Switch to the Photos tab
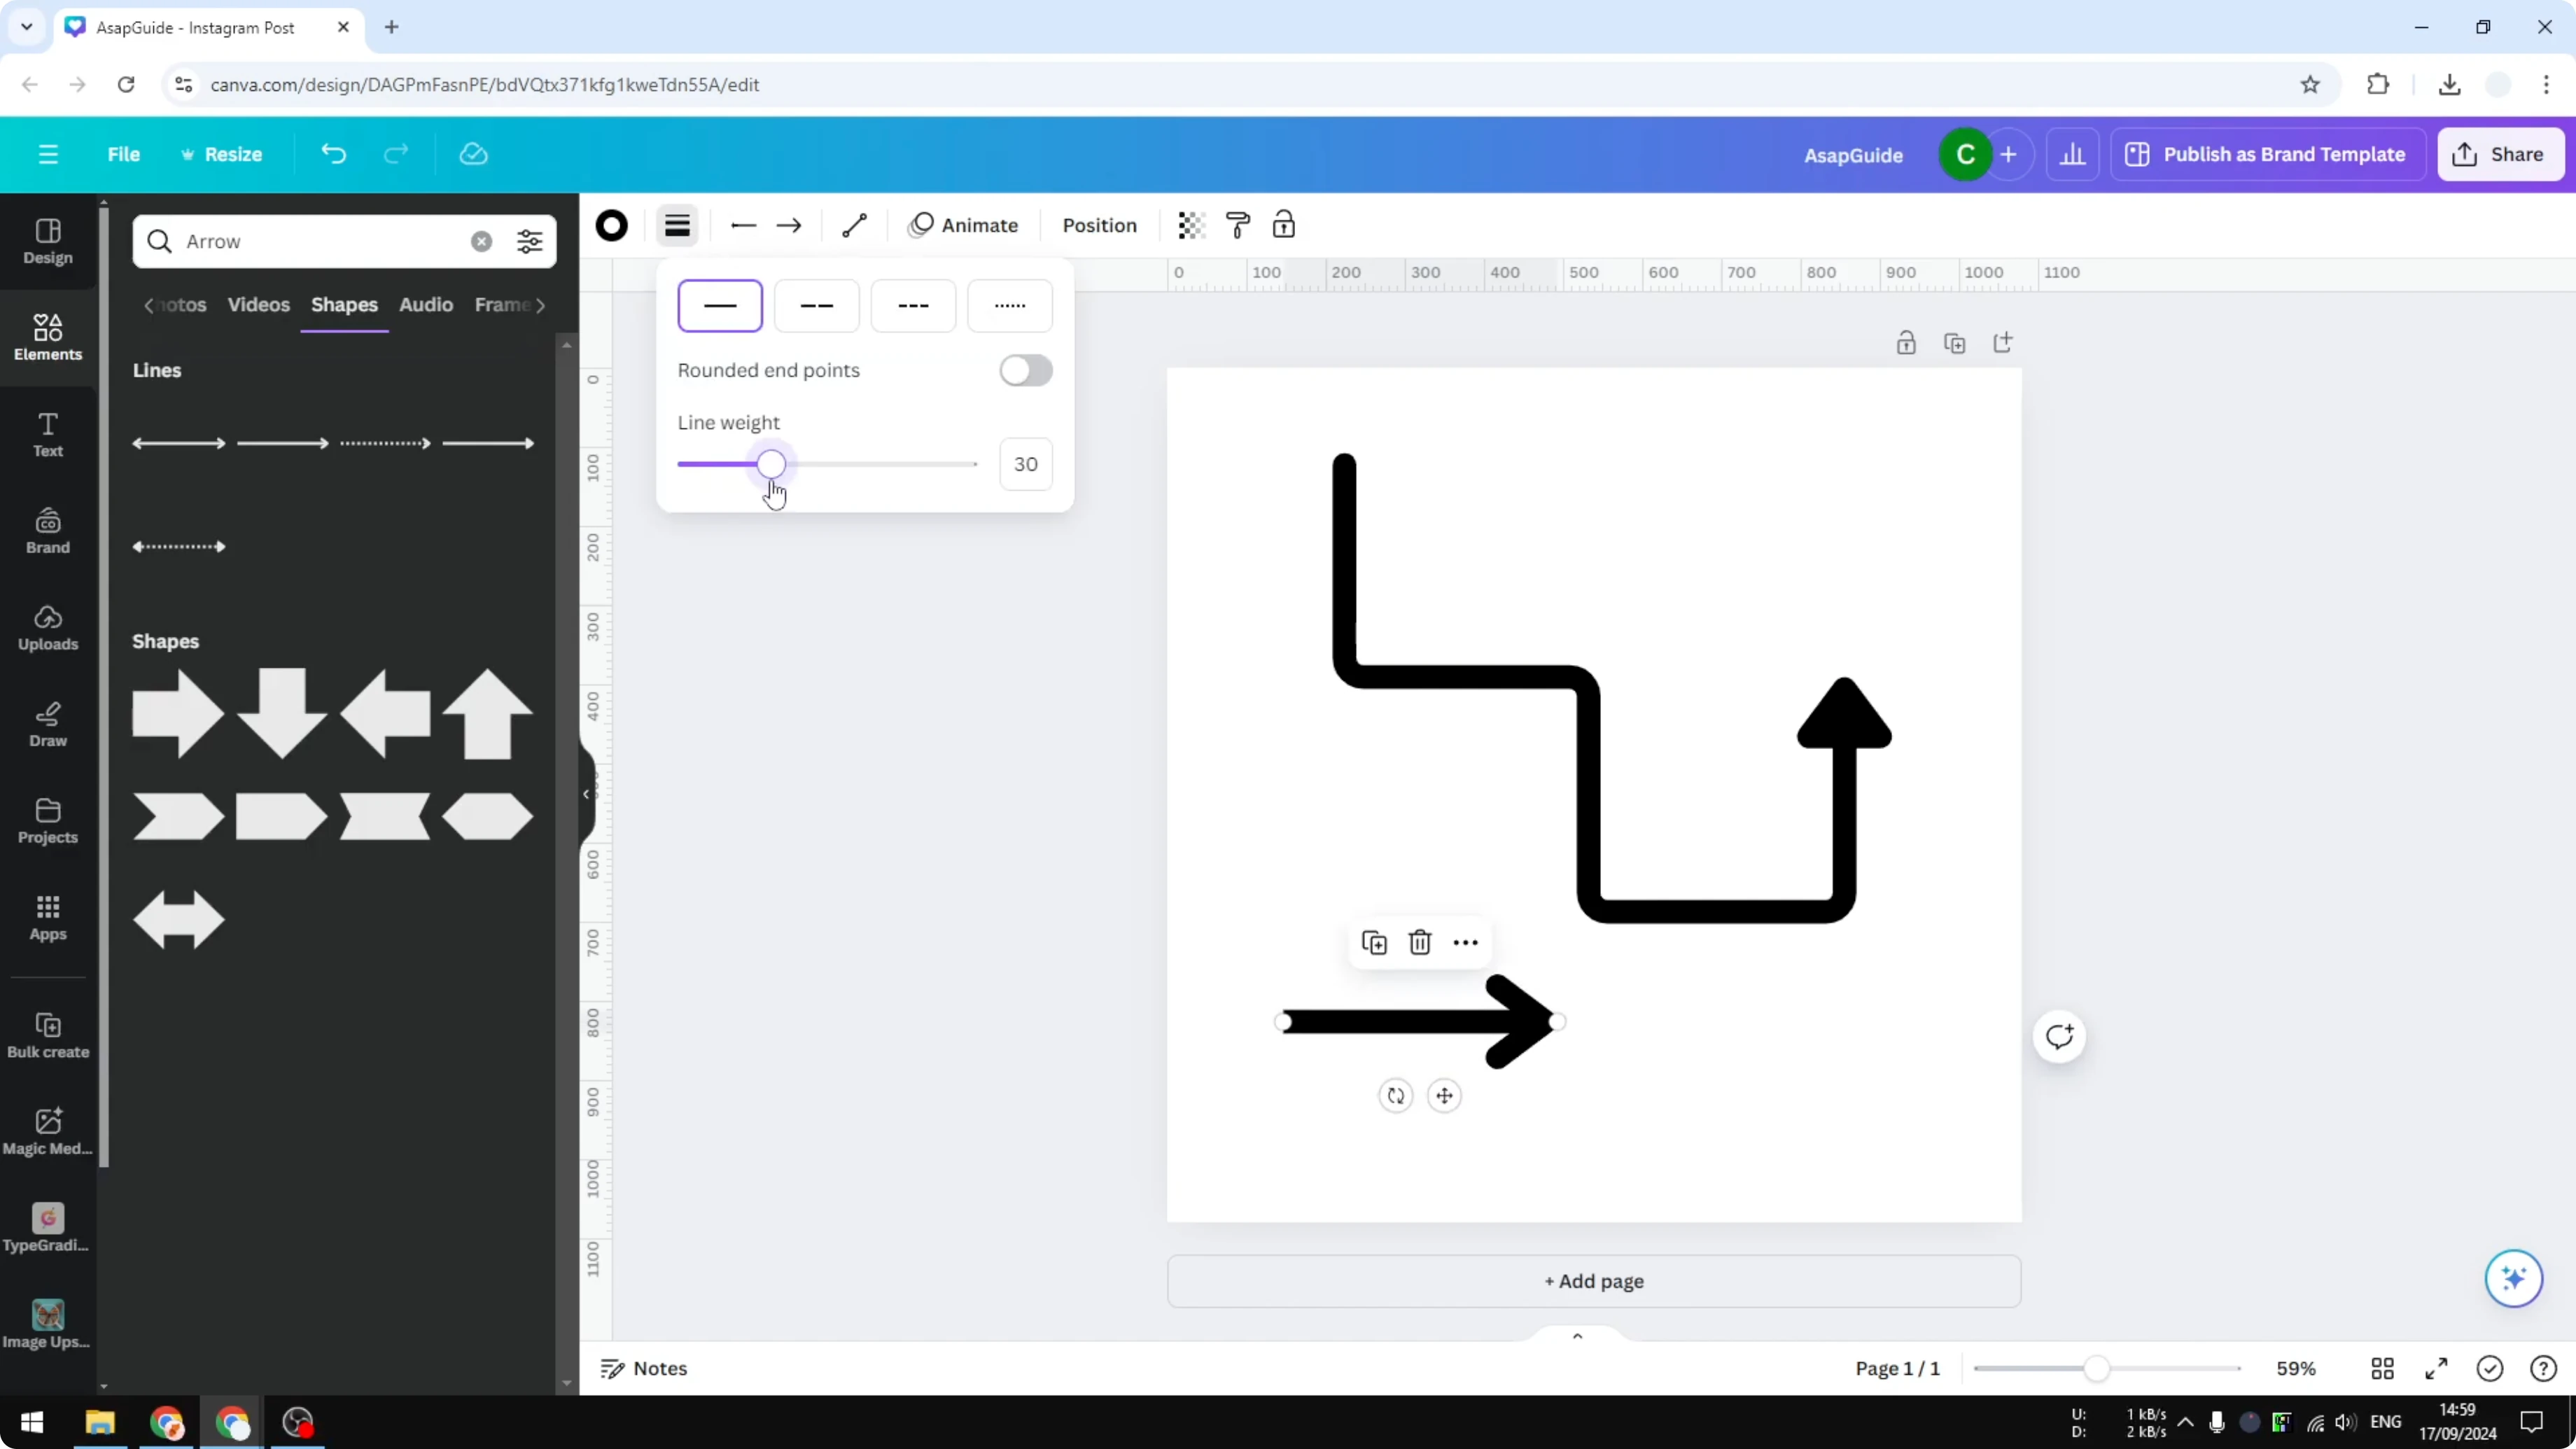2576x1449 pixels. pos(183,305)
